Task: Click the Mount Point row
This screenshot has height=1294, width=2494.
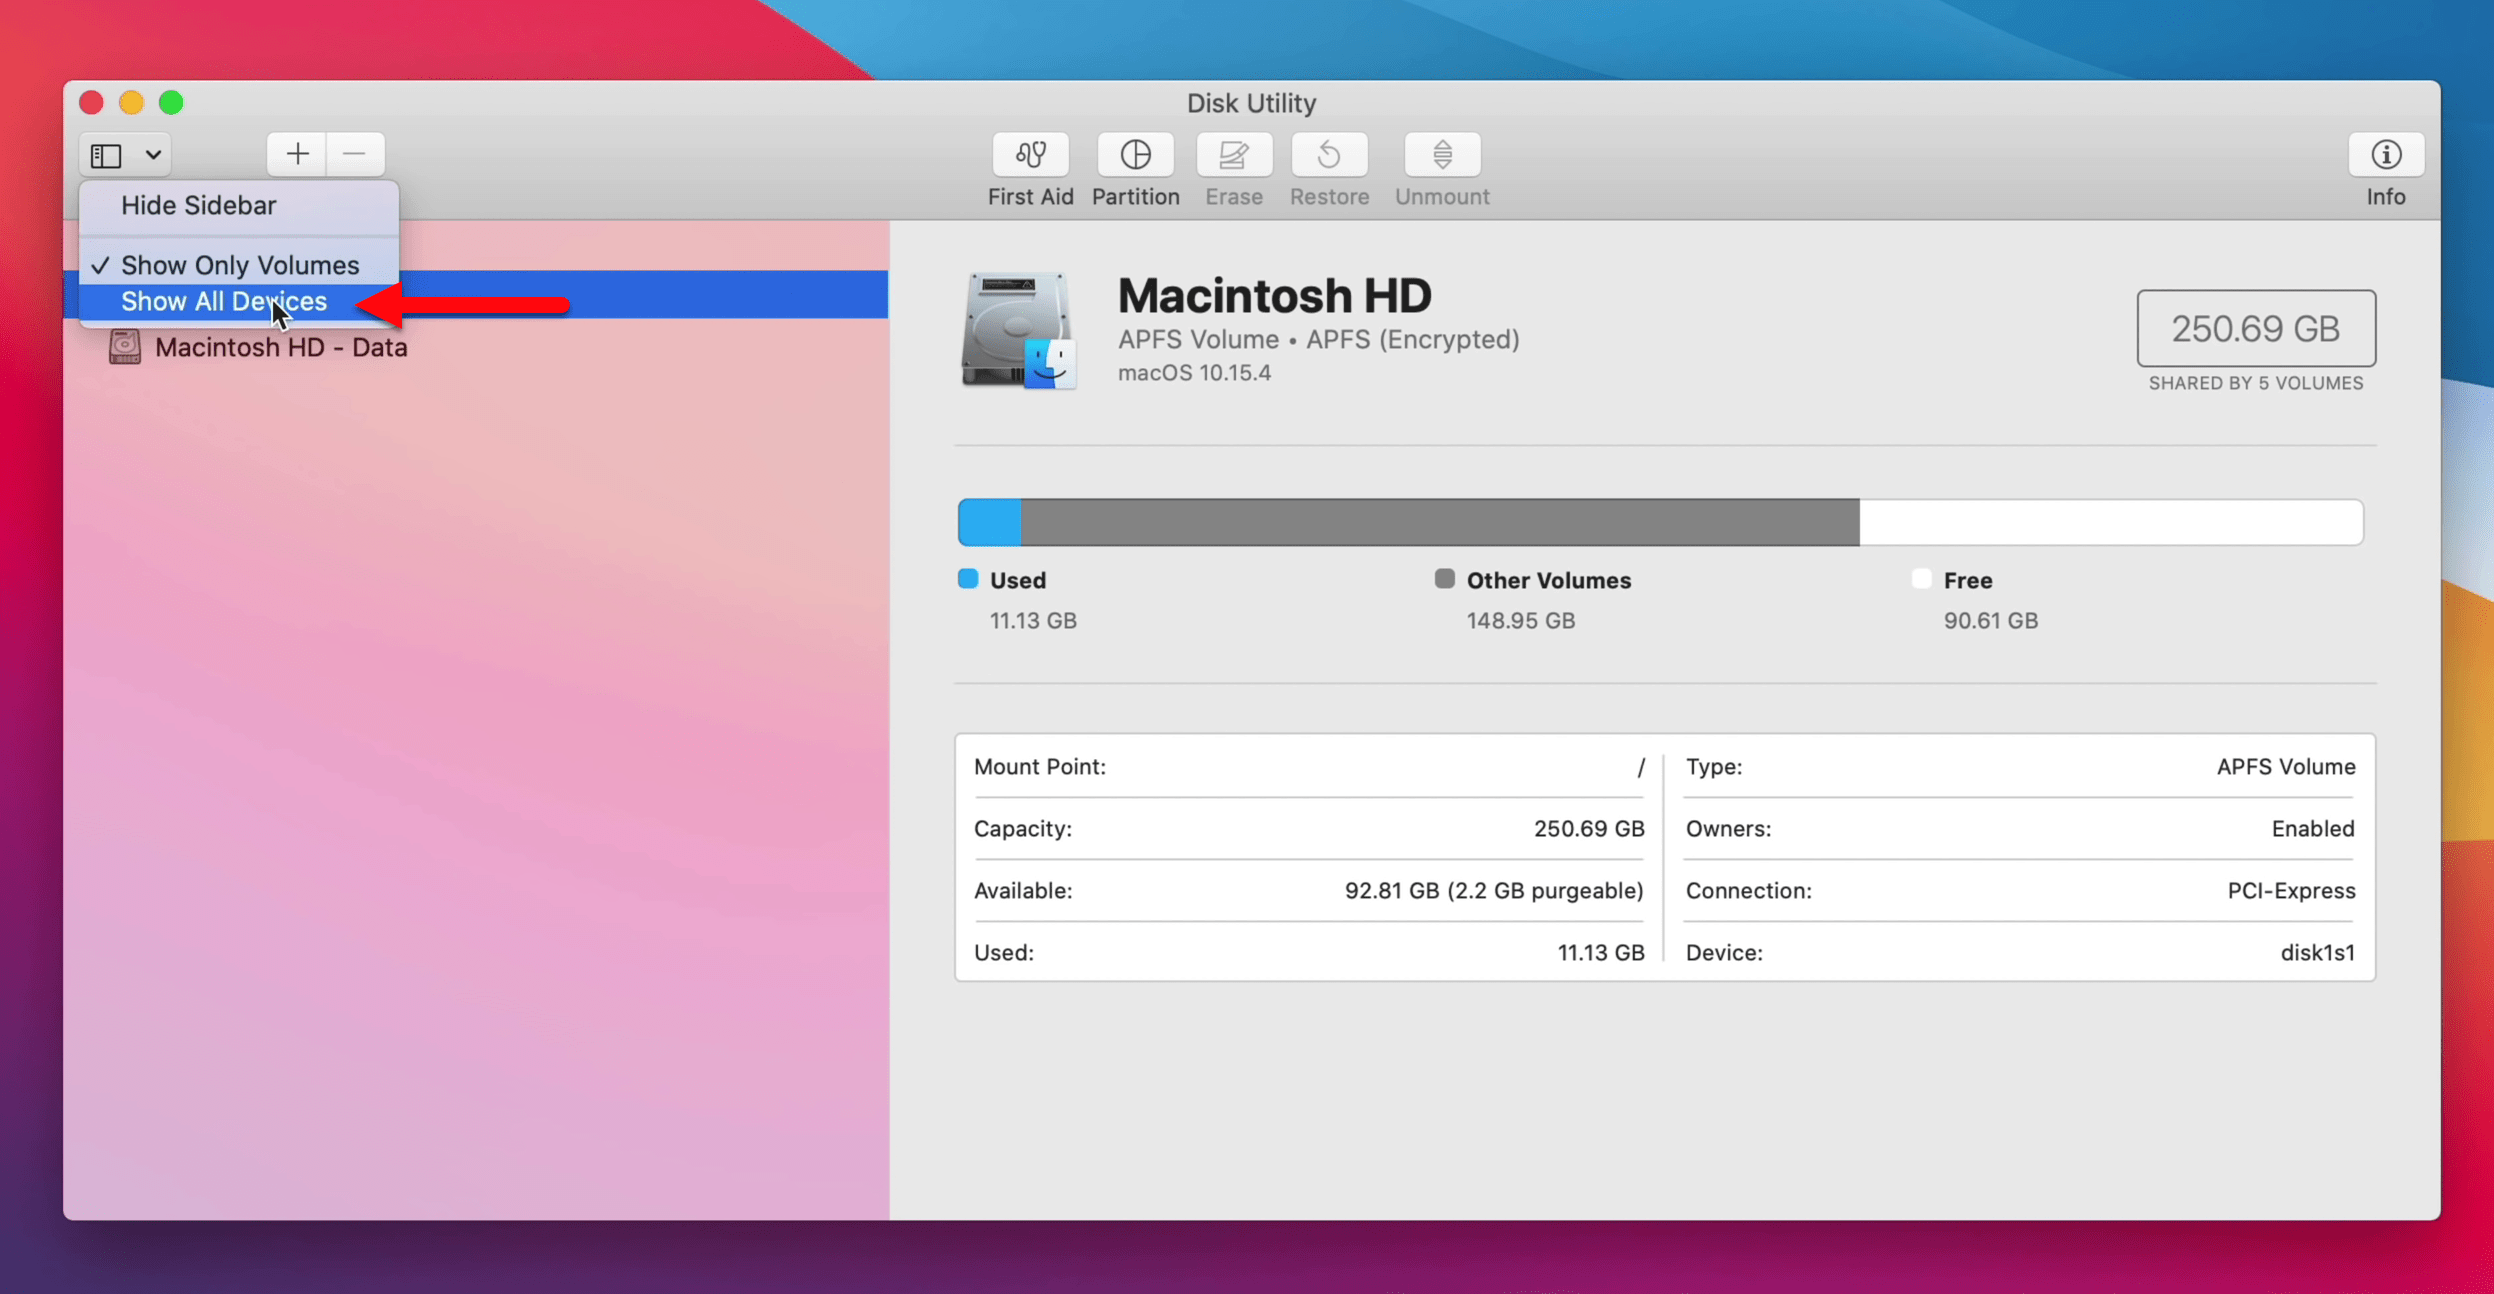Action: [x=1309, y=767]
